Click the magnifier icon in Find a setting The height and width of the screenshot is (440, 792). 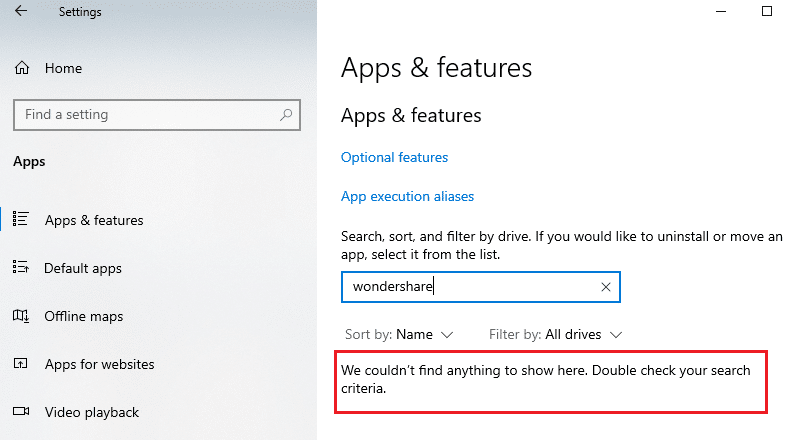pyautogui.click(x=286, y=115)
